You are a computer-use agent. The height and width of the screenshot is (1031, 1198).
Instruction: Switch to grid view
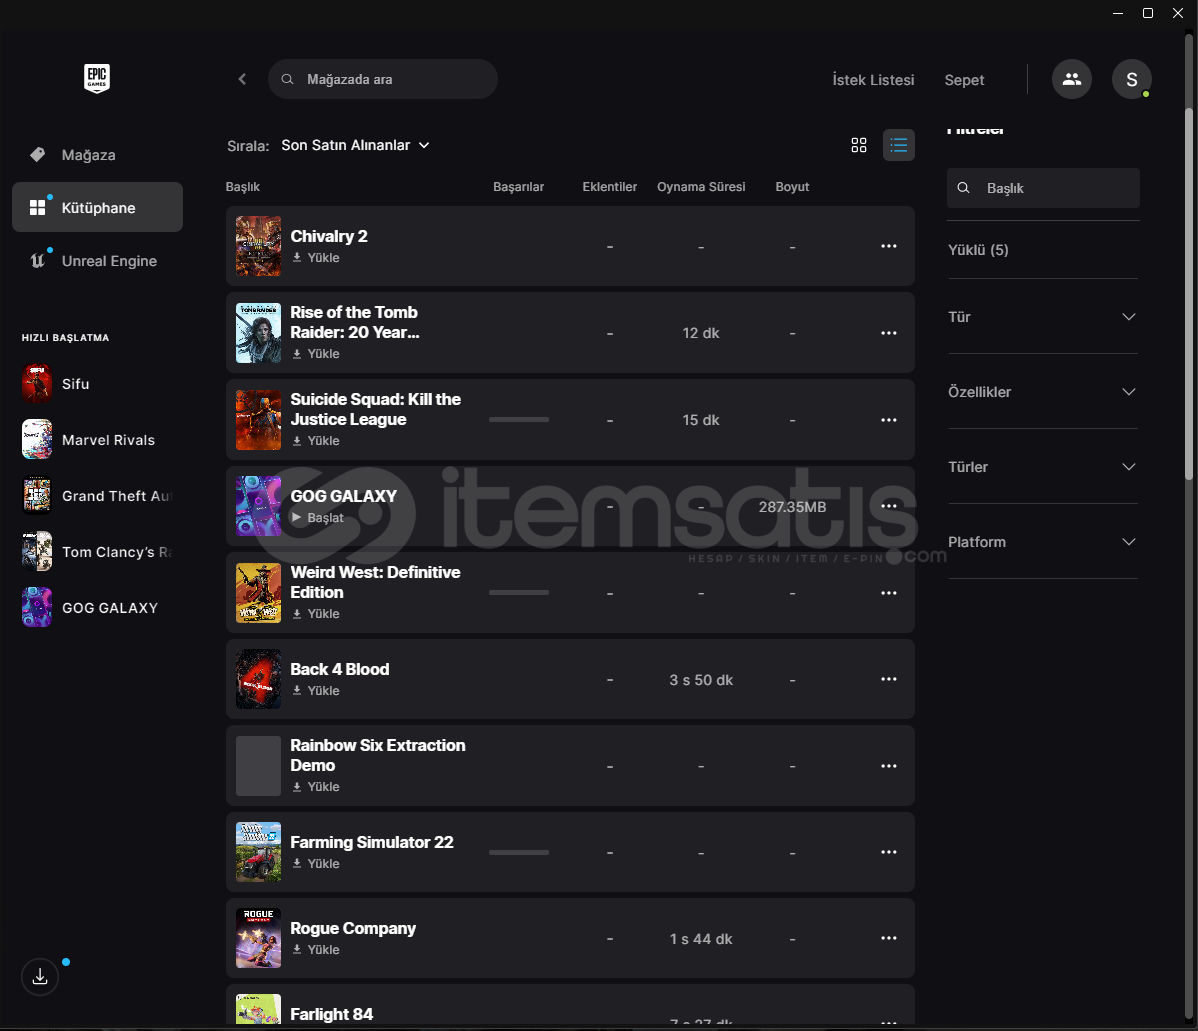click(x=859, y=145)
